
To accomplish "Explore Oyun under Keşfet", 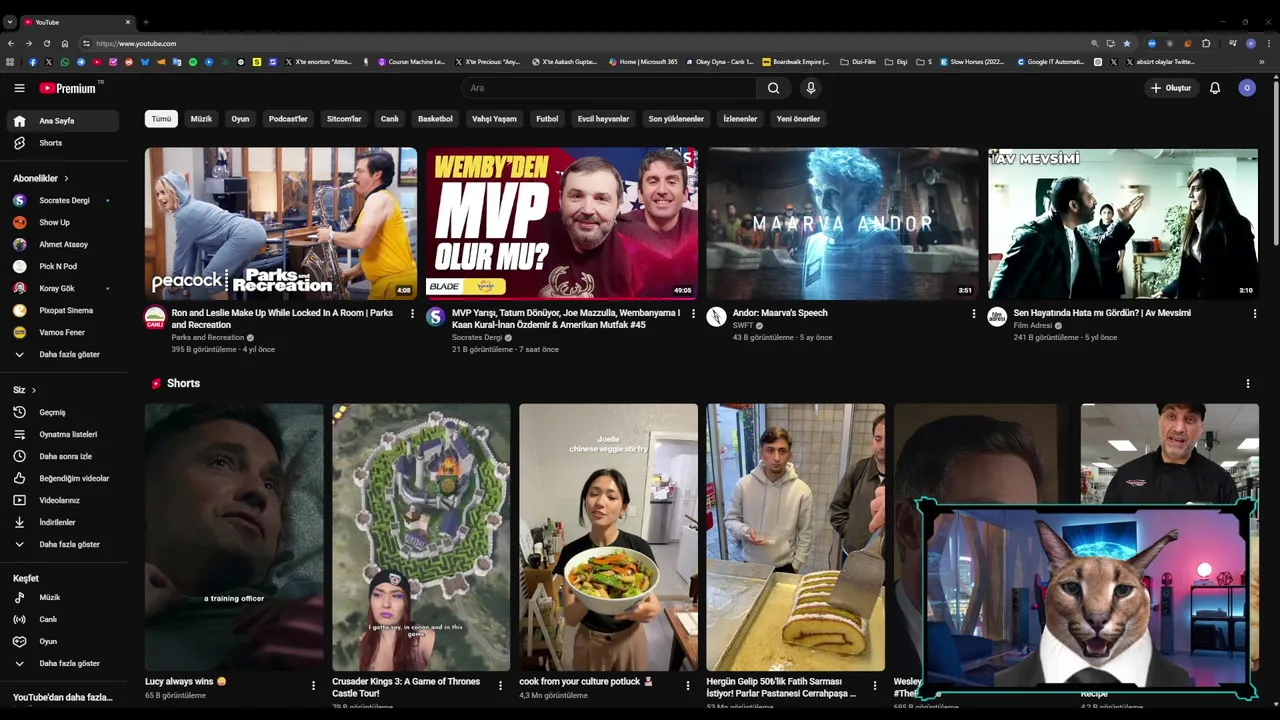I will pyautogui.click(x=63, y=641).
